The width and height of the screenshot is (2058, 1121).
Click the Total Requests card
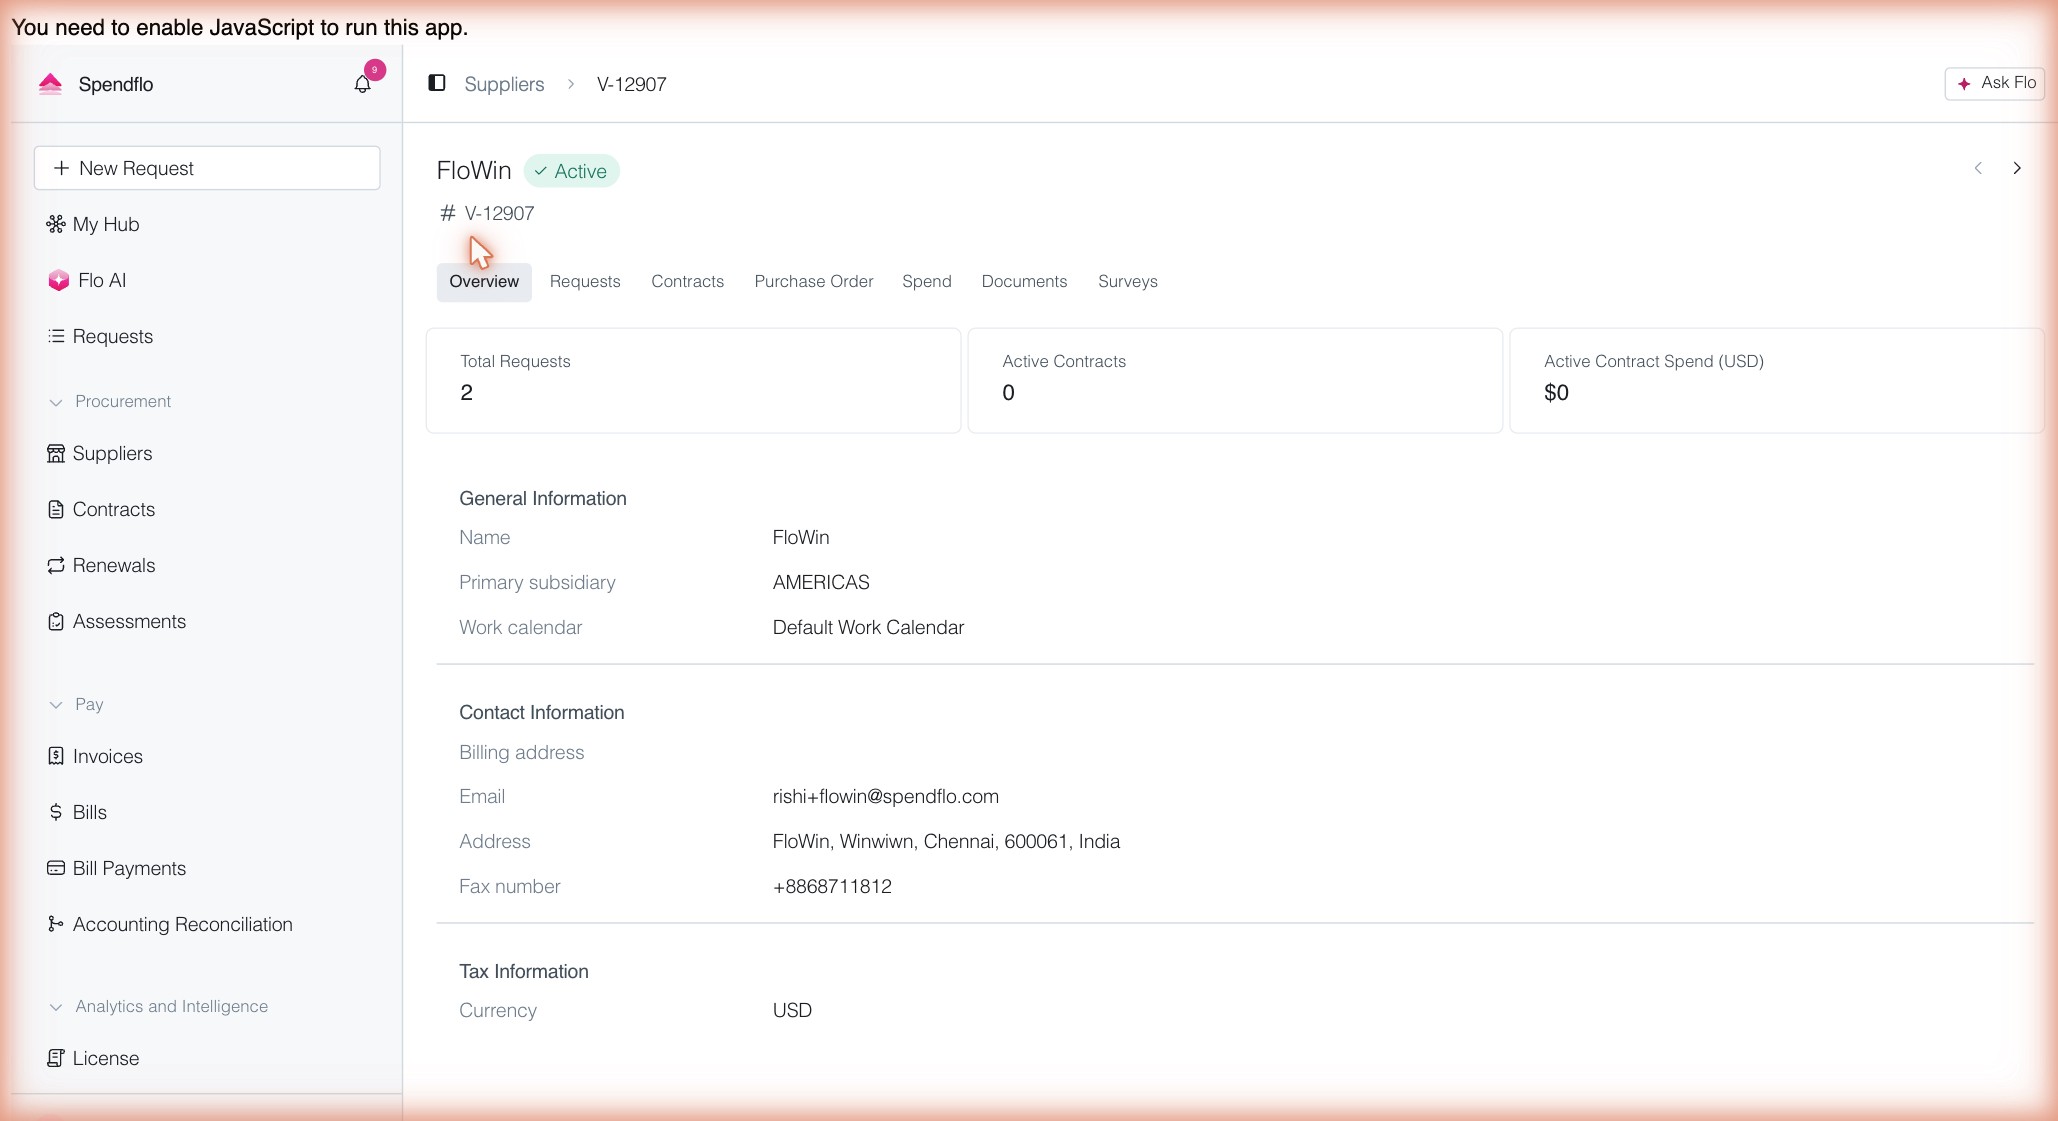[693, 380]
